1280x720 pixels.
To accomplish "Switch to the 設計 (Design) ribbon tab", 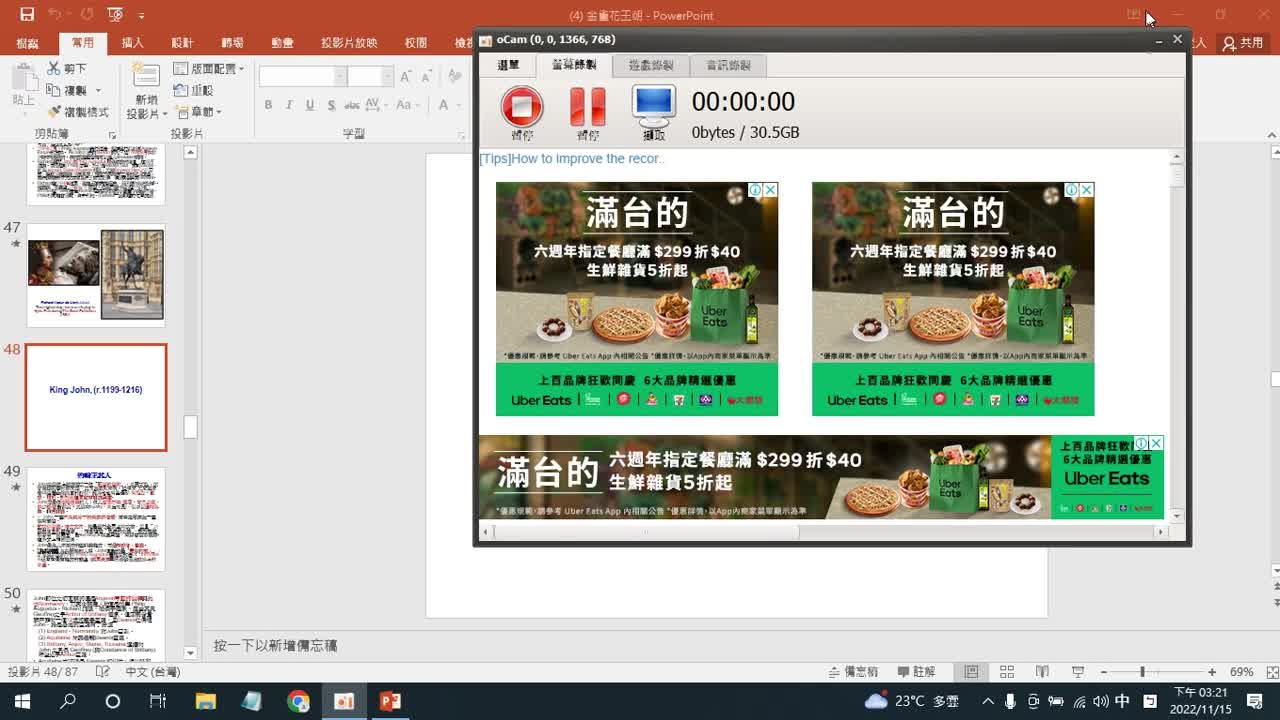I will click(x=182, y=43).
